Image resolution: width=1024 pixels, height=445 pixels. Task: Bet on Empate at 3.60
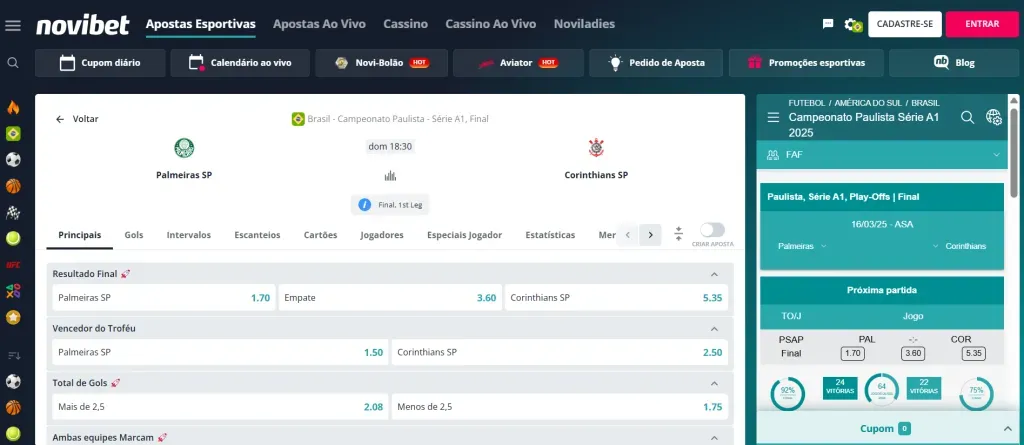(x=390, y=297)
